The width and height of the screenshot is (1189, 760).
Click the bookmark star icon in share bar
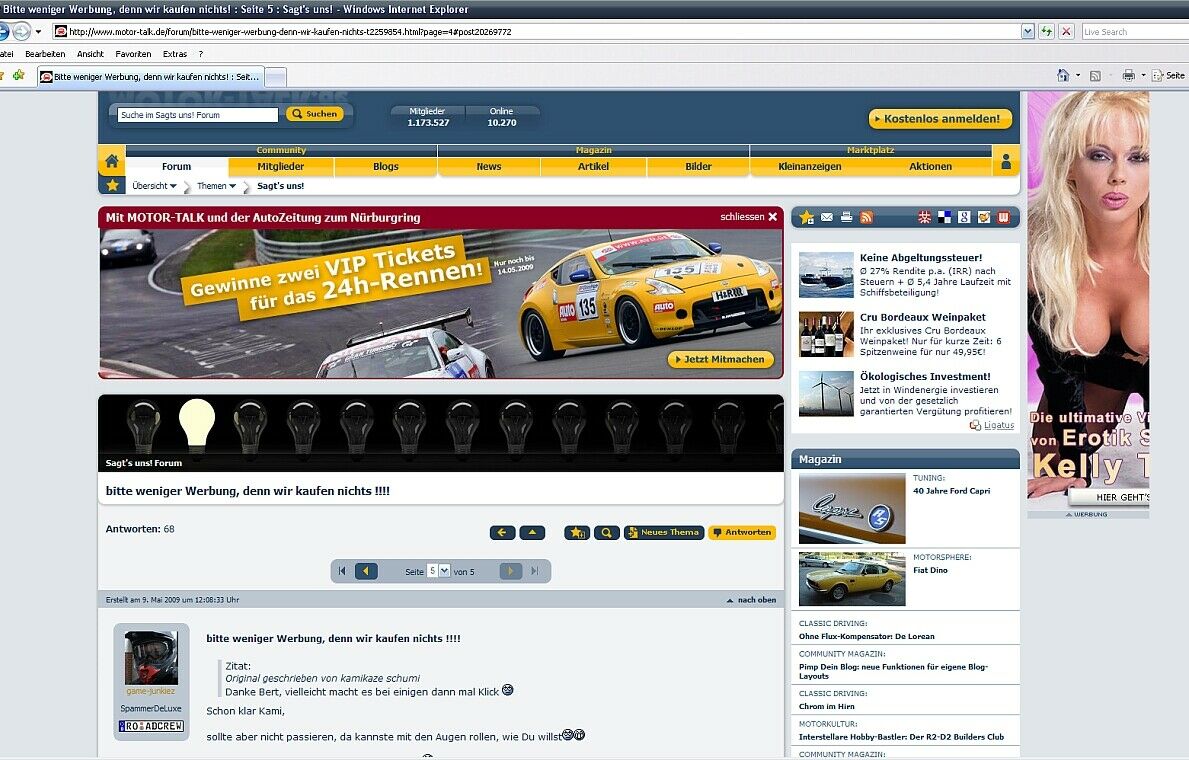(807, 218)
